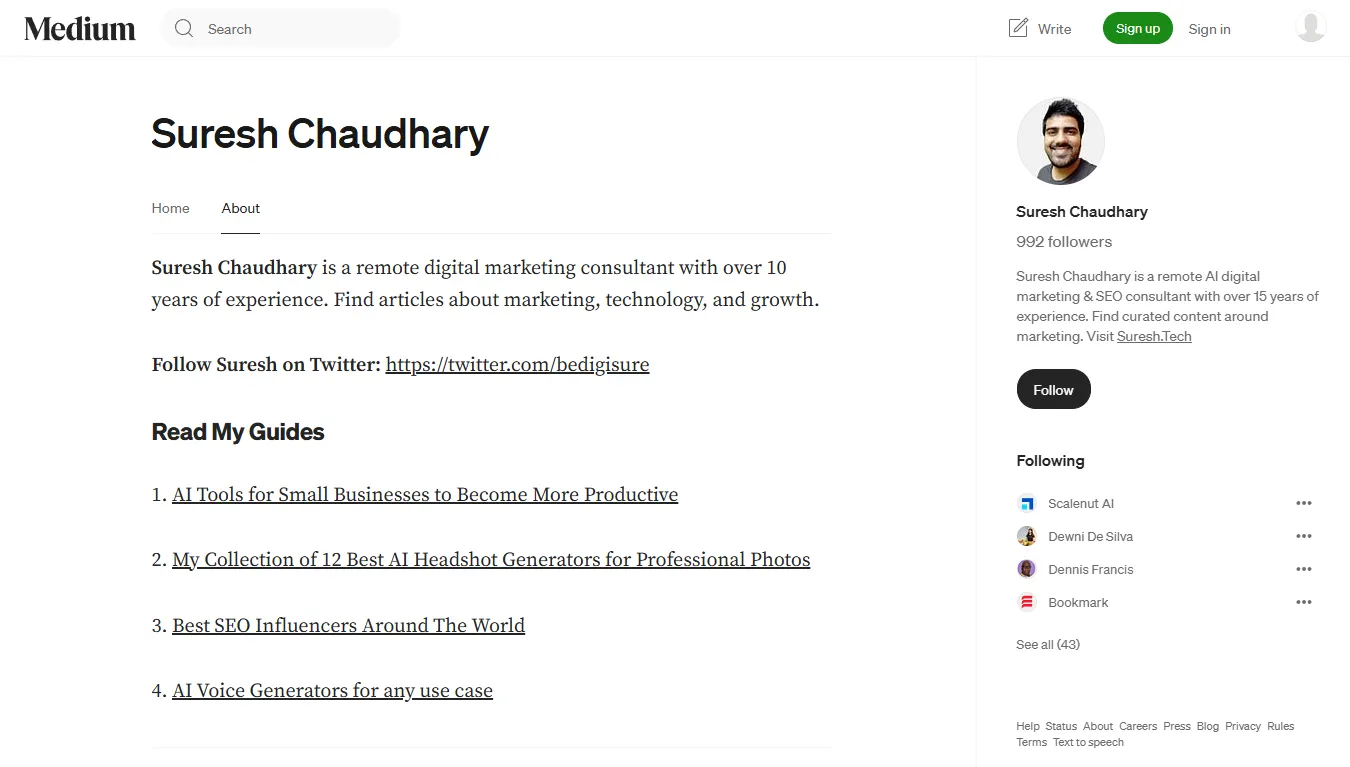Click See all (43) following
The width and height of the screenshot is (1350, 767).
pyautogui.click(x=1048, y=644)
